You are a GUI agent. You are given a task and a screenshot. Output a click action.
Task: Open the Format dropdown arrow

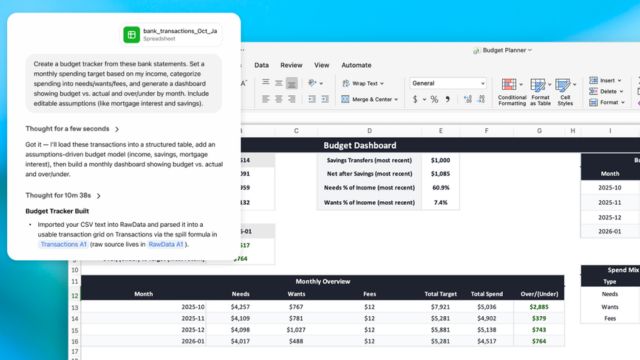pyautogui.click(x=623, y=103)
